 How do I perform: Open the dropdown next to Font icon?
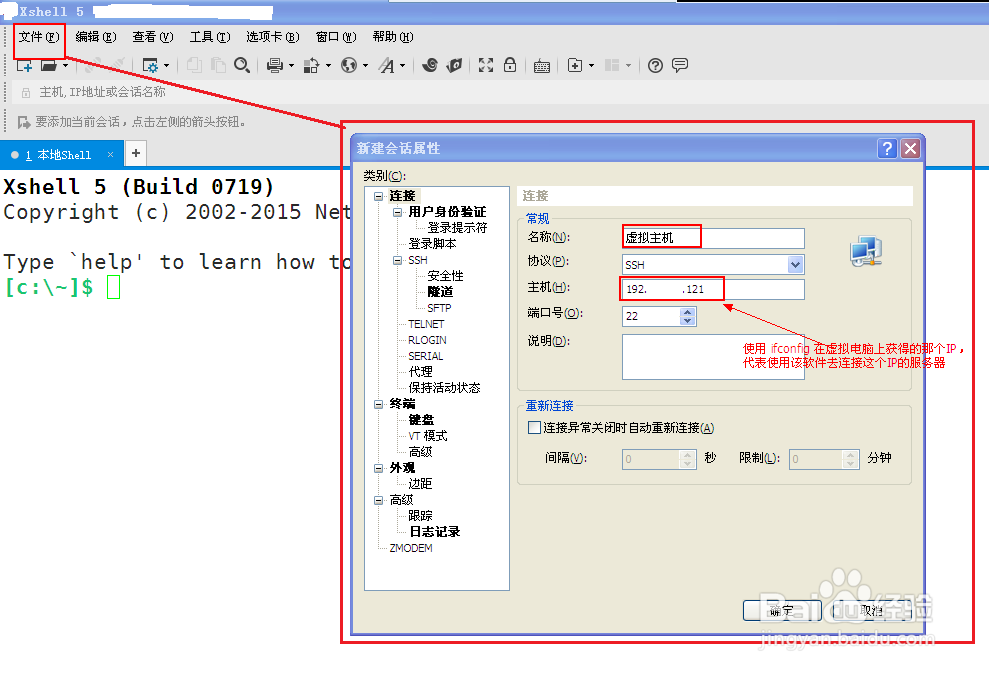pos(402,66)
